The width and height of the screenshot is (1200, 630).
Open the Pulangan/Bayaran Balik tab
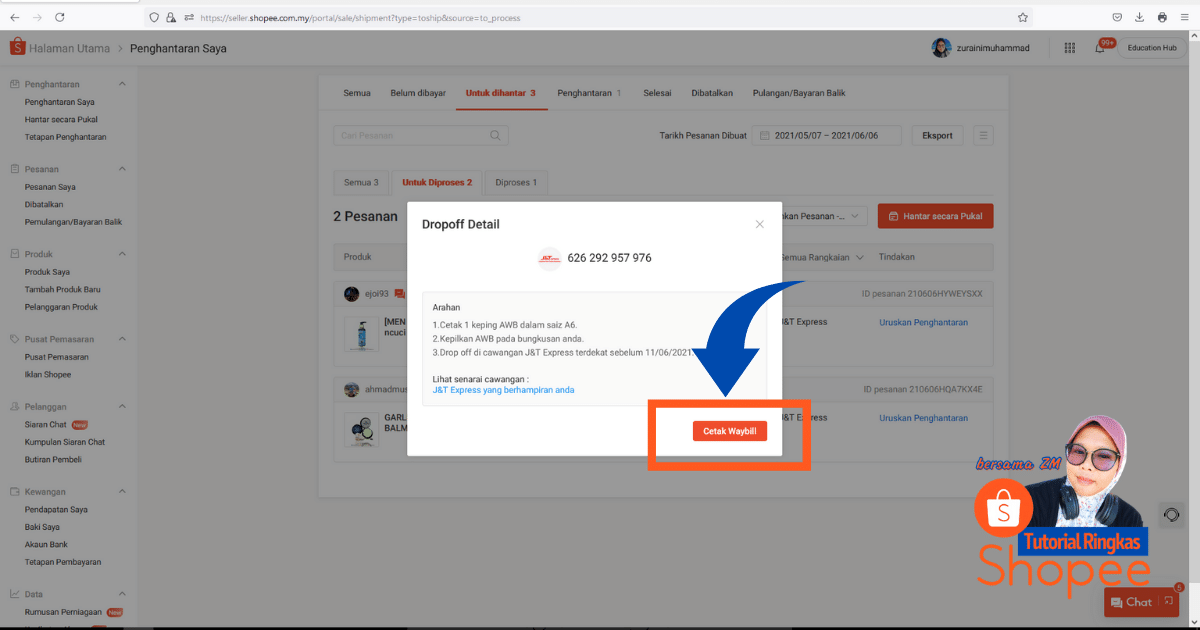pyautogui.click(x=799, y=93)
